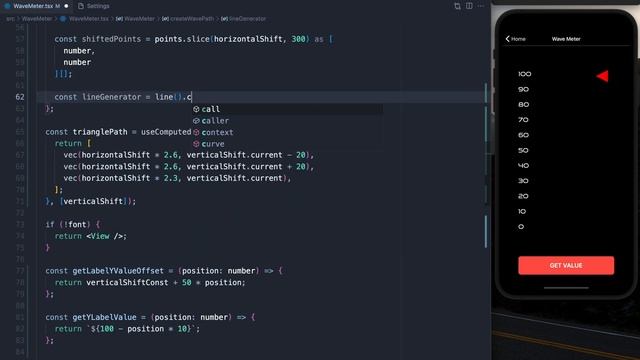Click the View tag in return statement
This screenshot has height=360, width=640.
coord(100,236)
